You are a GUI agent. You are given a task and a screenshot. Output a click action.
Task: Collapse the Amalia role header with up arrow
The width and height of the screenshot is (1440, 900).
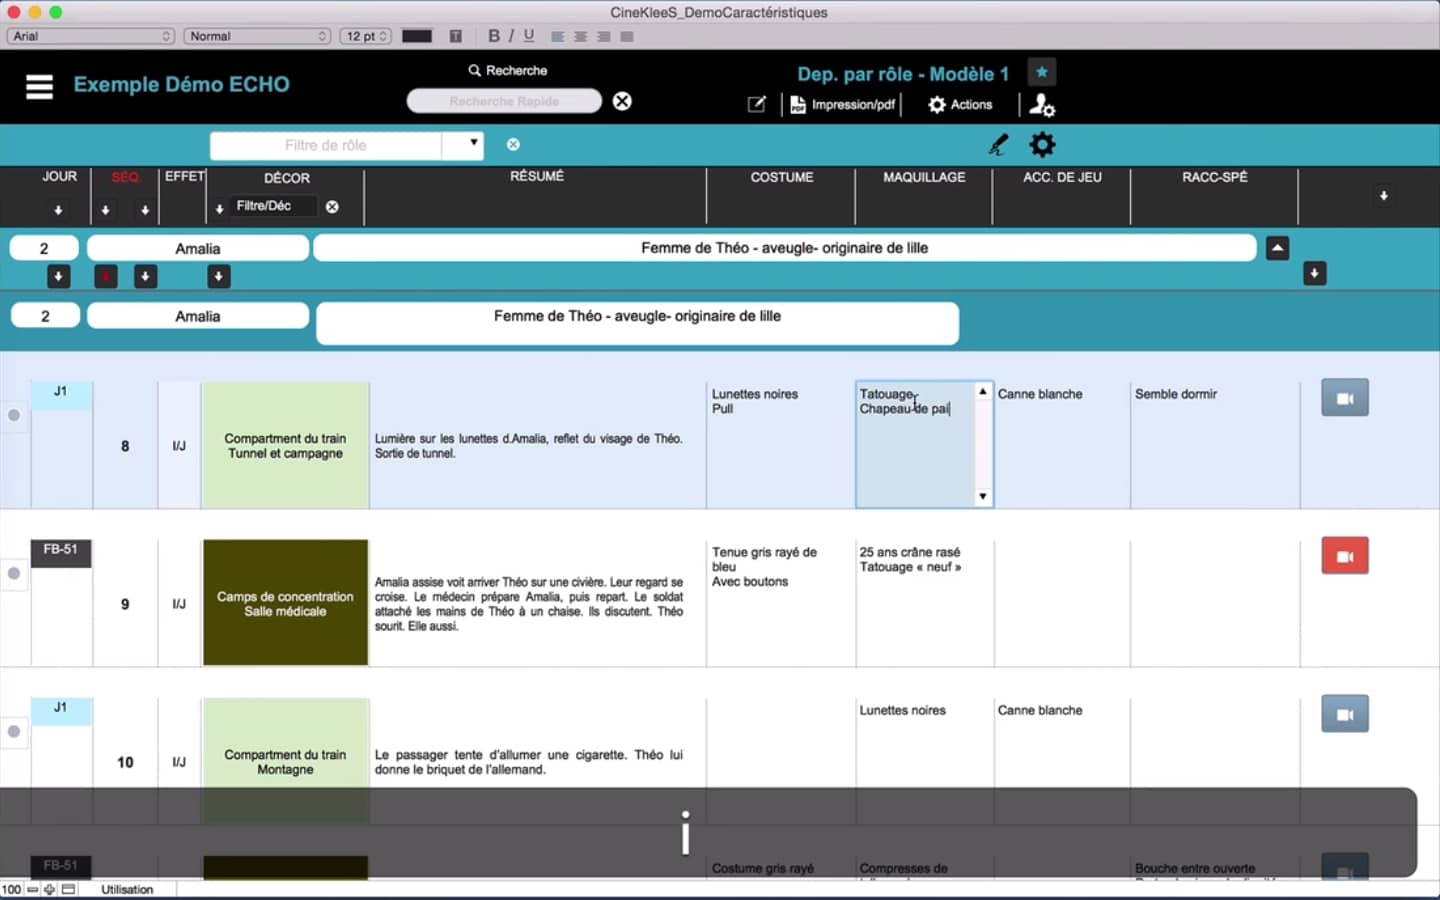coord(1277,248)
